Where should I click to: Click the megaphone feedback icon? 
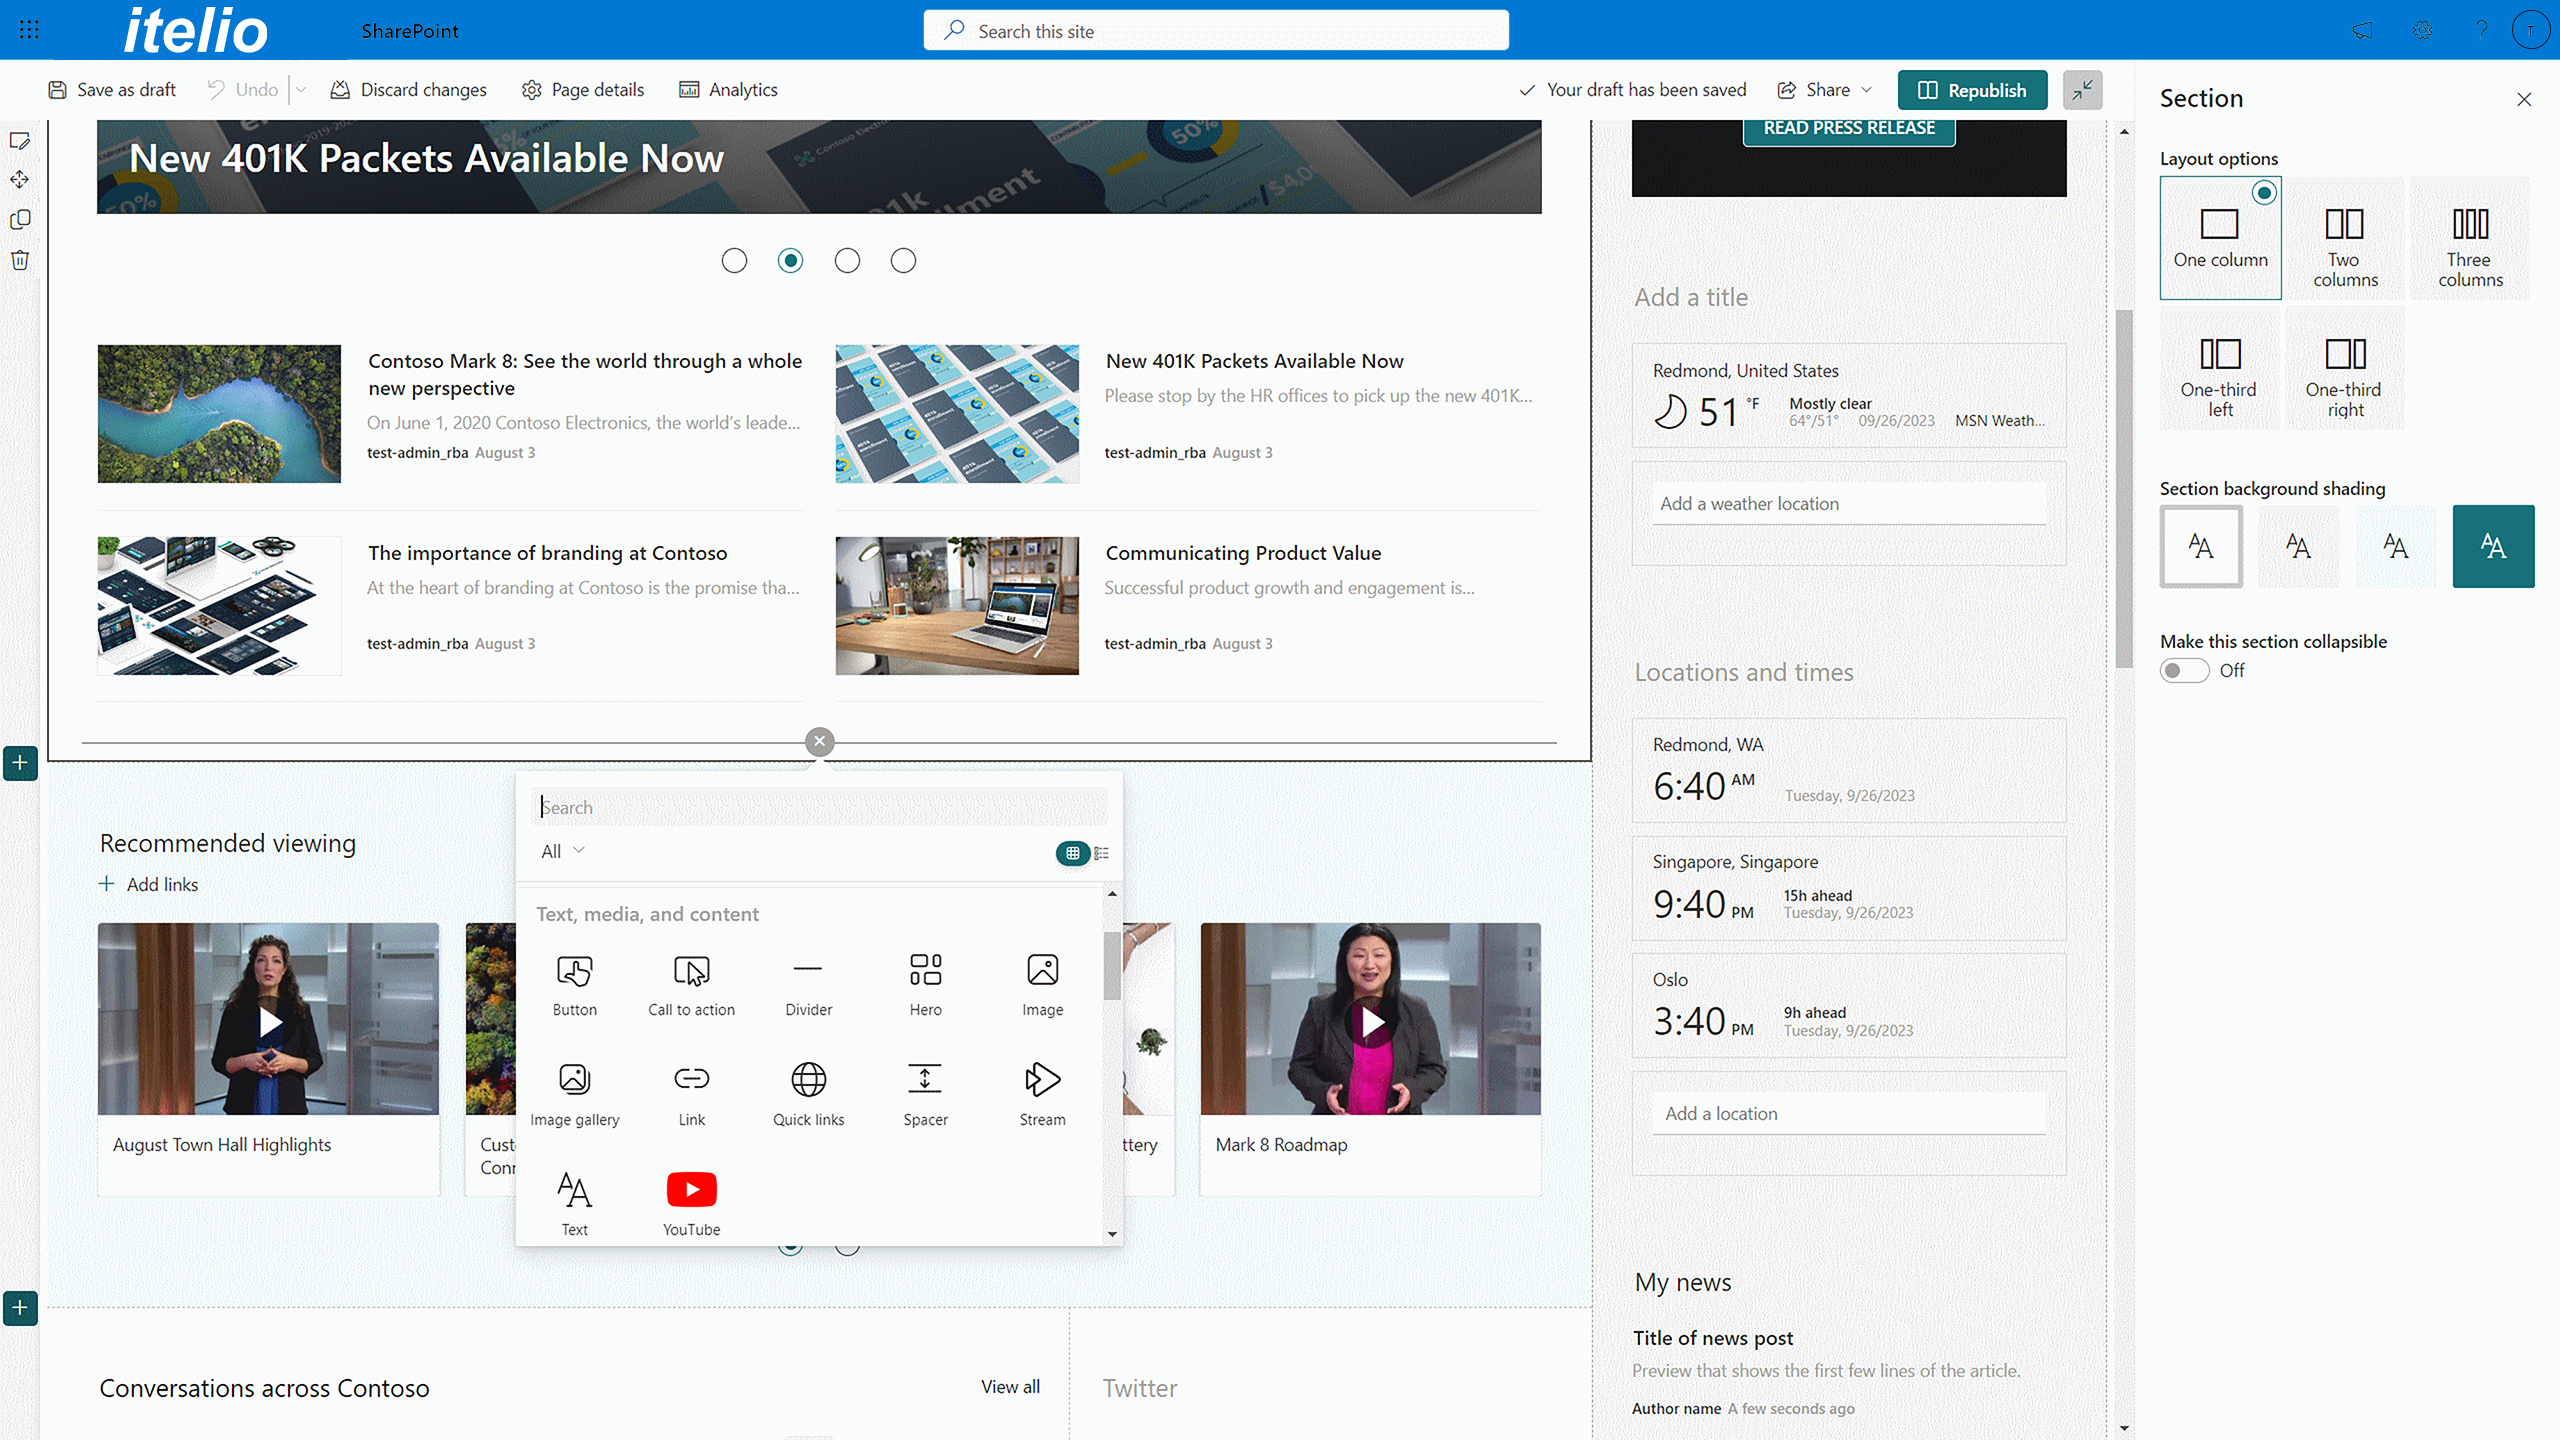click(x=2362, y=30)
